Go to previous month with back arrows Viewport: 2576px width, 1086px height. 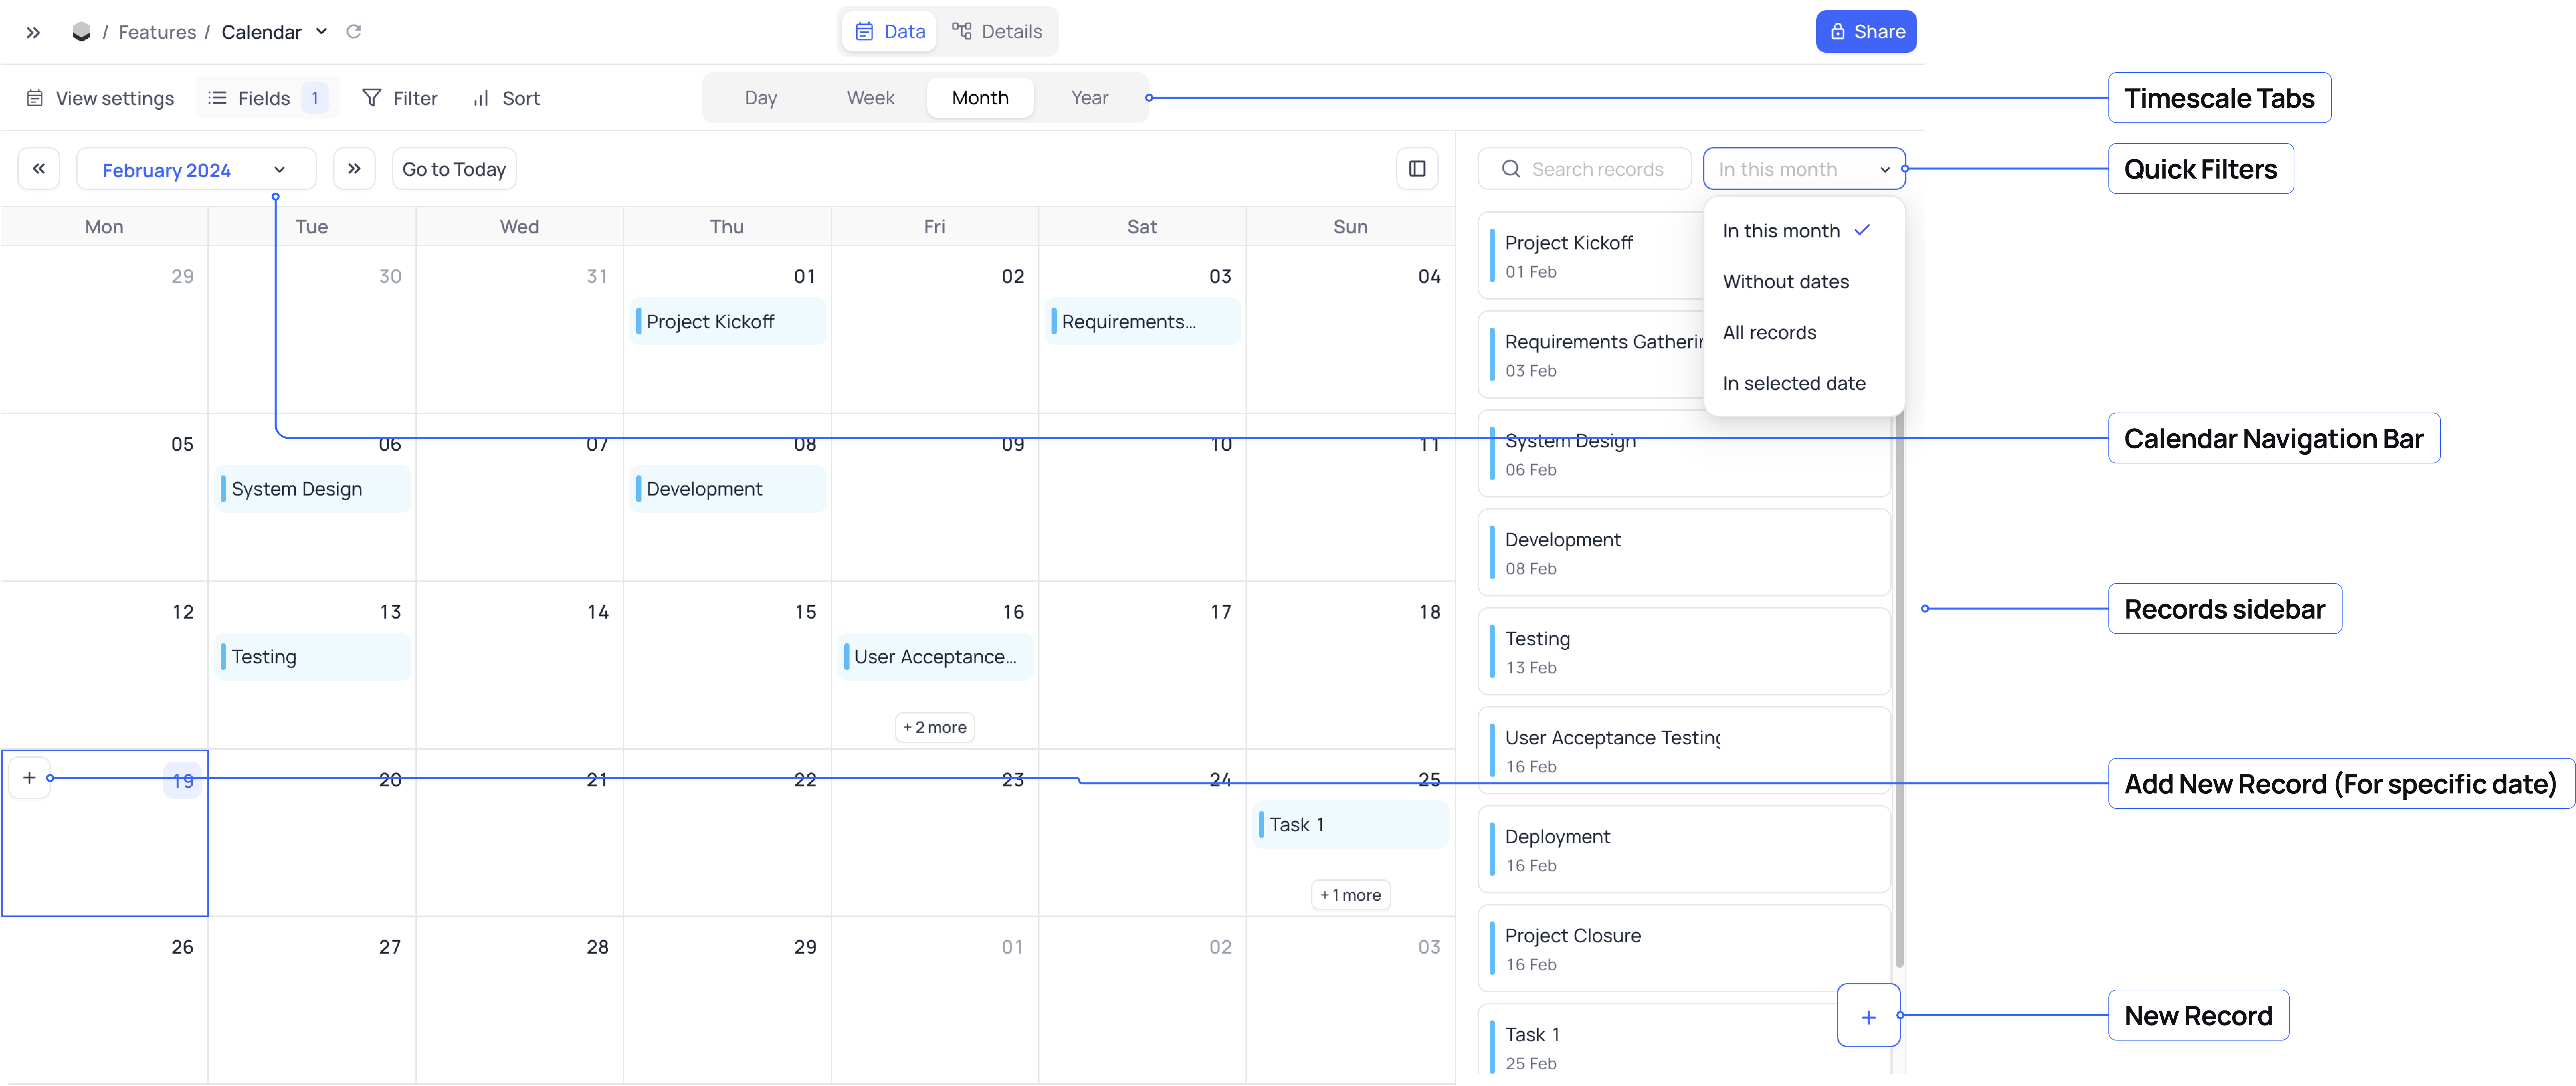pyautogui.click(x=39, y=169)
